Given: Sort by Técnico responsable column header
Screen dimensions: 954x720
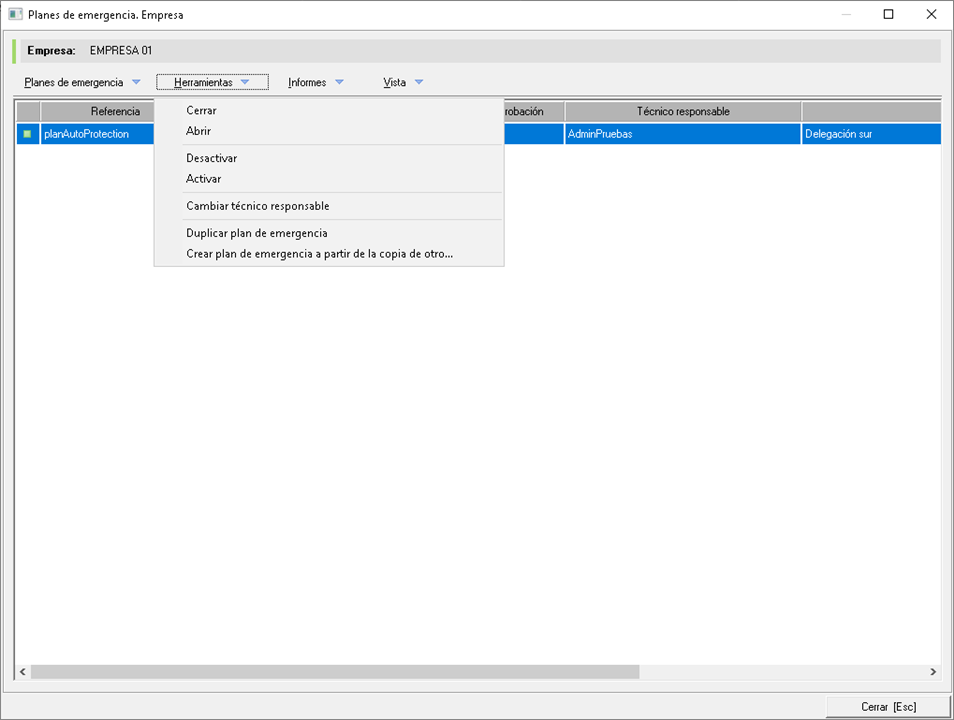Looking at the screenshot, I should tap(682, 111).
